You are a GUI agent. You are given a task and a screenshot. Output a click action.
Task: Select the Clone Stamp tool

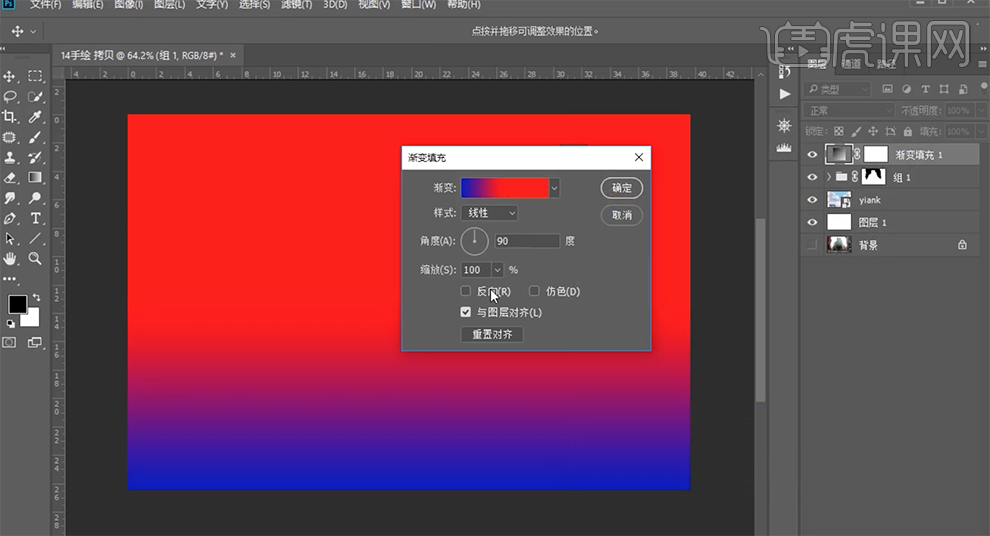[x=10, y=158]
